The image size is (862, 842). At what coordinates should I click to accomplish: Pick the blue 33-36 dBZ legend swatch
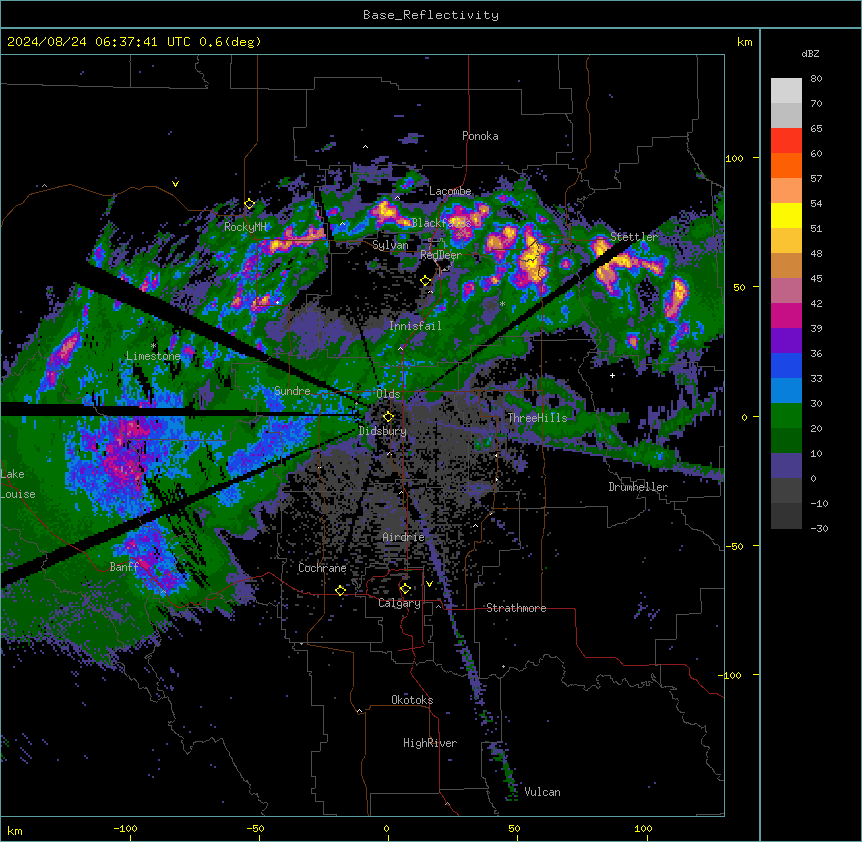786,365
